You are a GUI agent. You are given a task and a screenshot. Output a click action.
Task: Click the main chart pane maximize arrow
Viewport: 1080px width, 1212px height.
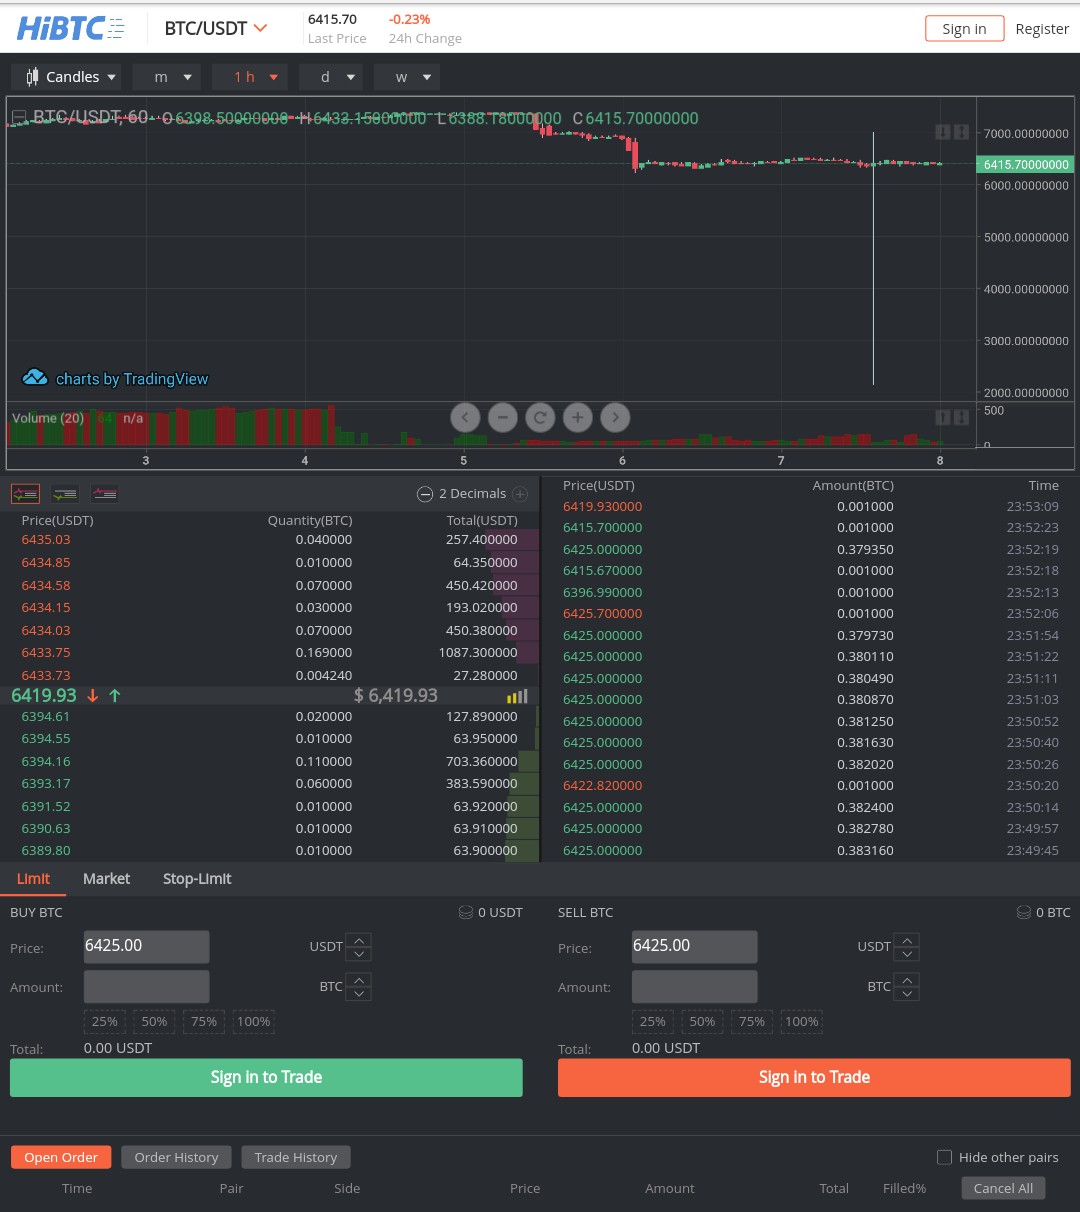[961, 132]
